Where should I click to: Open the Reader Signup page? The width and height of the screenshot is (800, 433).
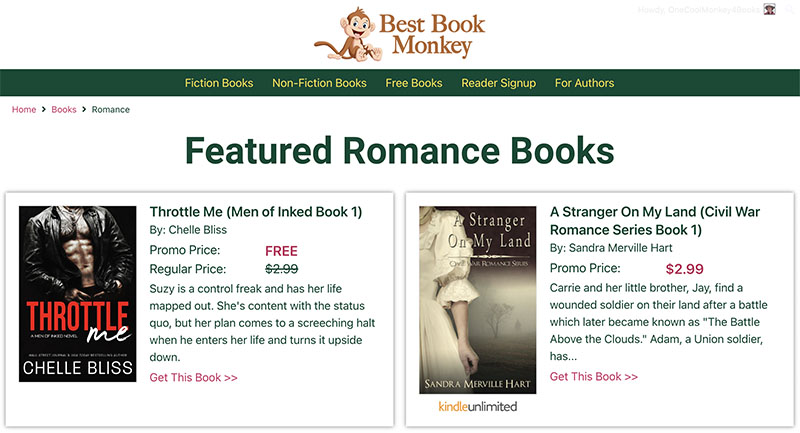(x=498, y=83)
